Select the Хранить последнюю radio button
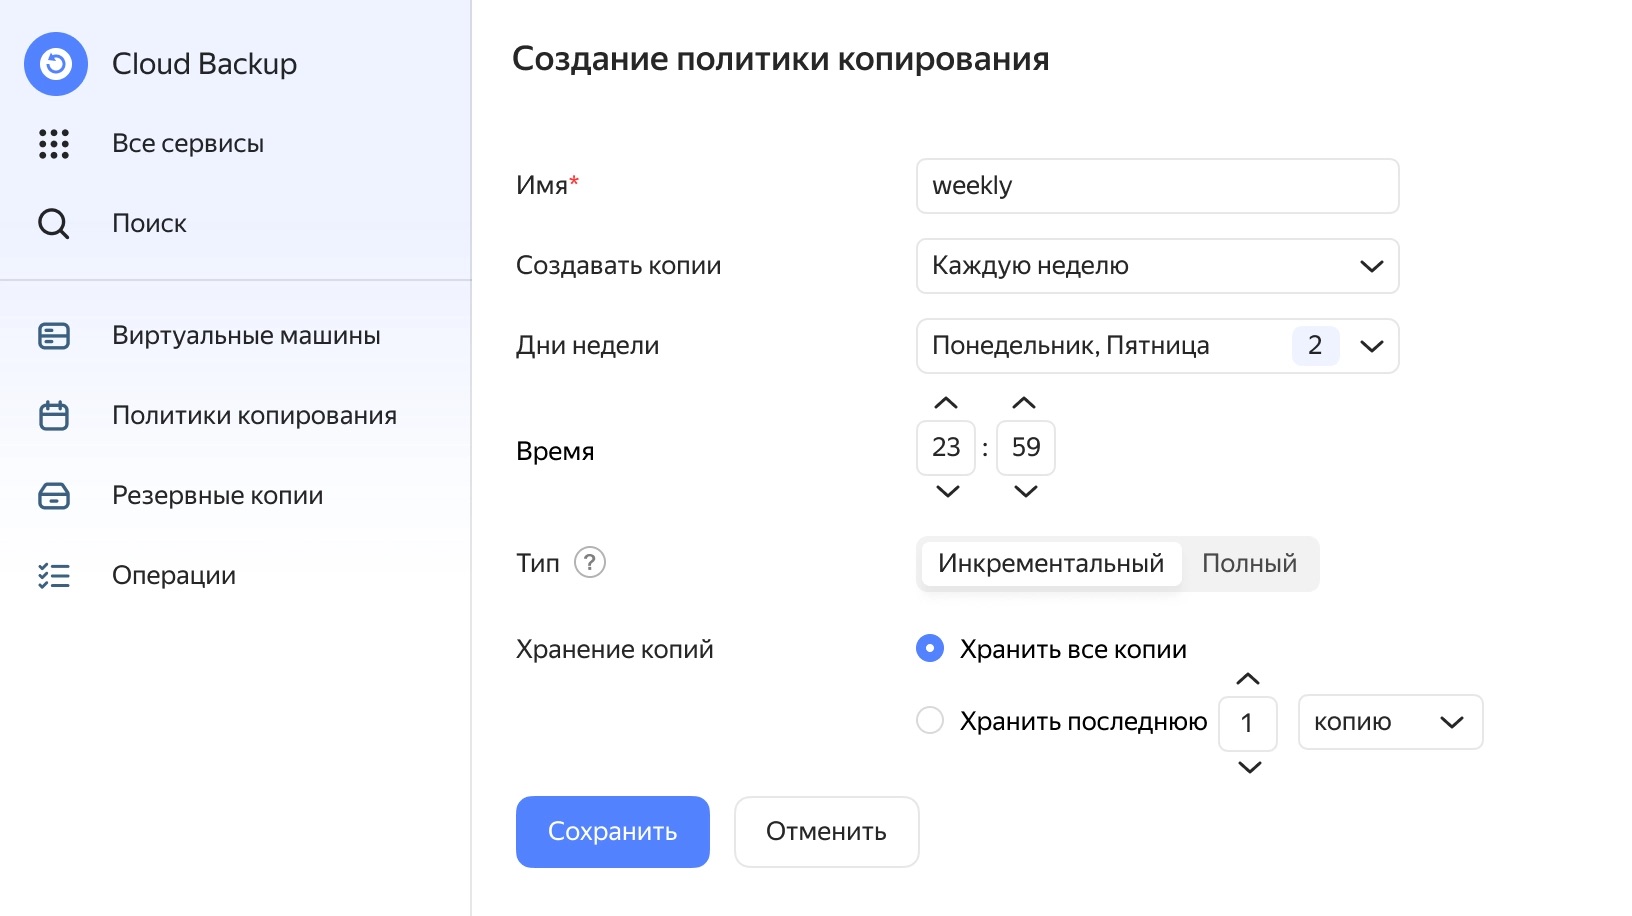 pyautogui.click(x=930, y=721)
